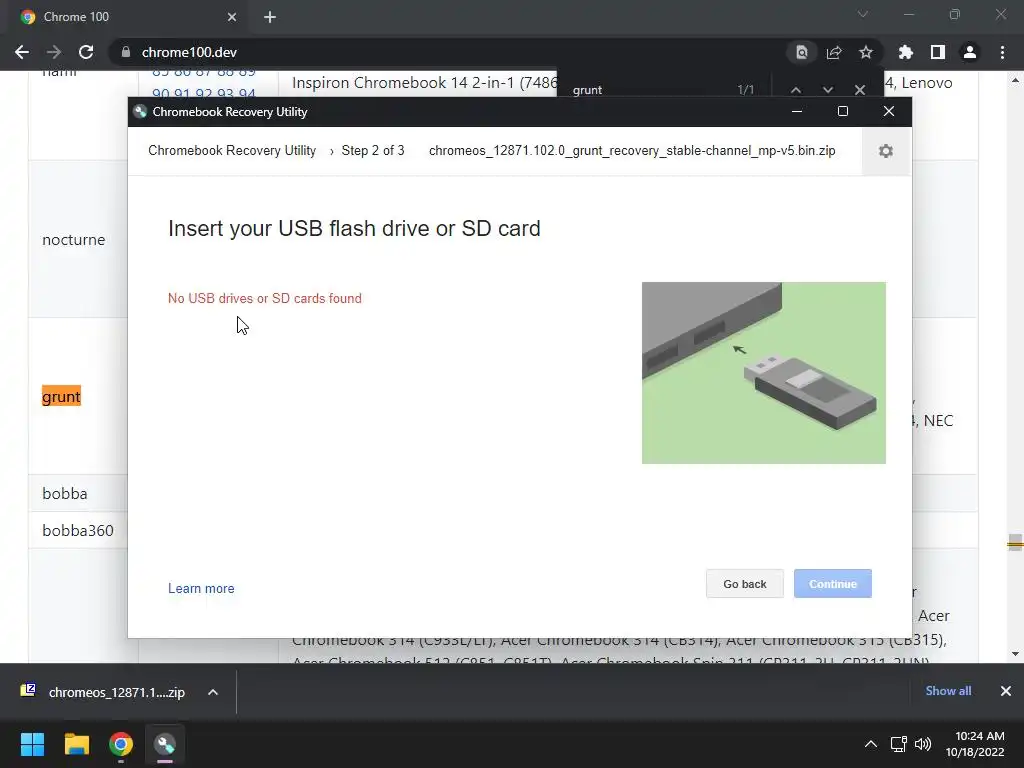The width and height of the screenshot is (1024, 768).
Task: Click the 'Step 2 of 3' text
Action: point(373,151)
